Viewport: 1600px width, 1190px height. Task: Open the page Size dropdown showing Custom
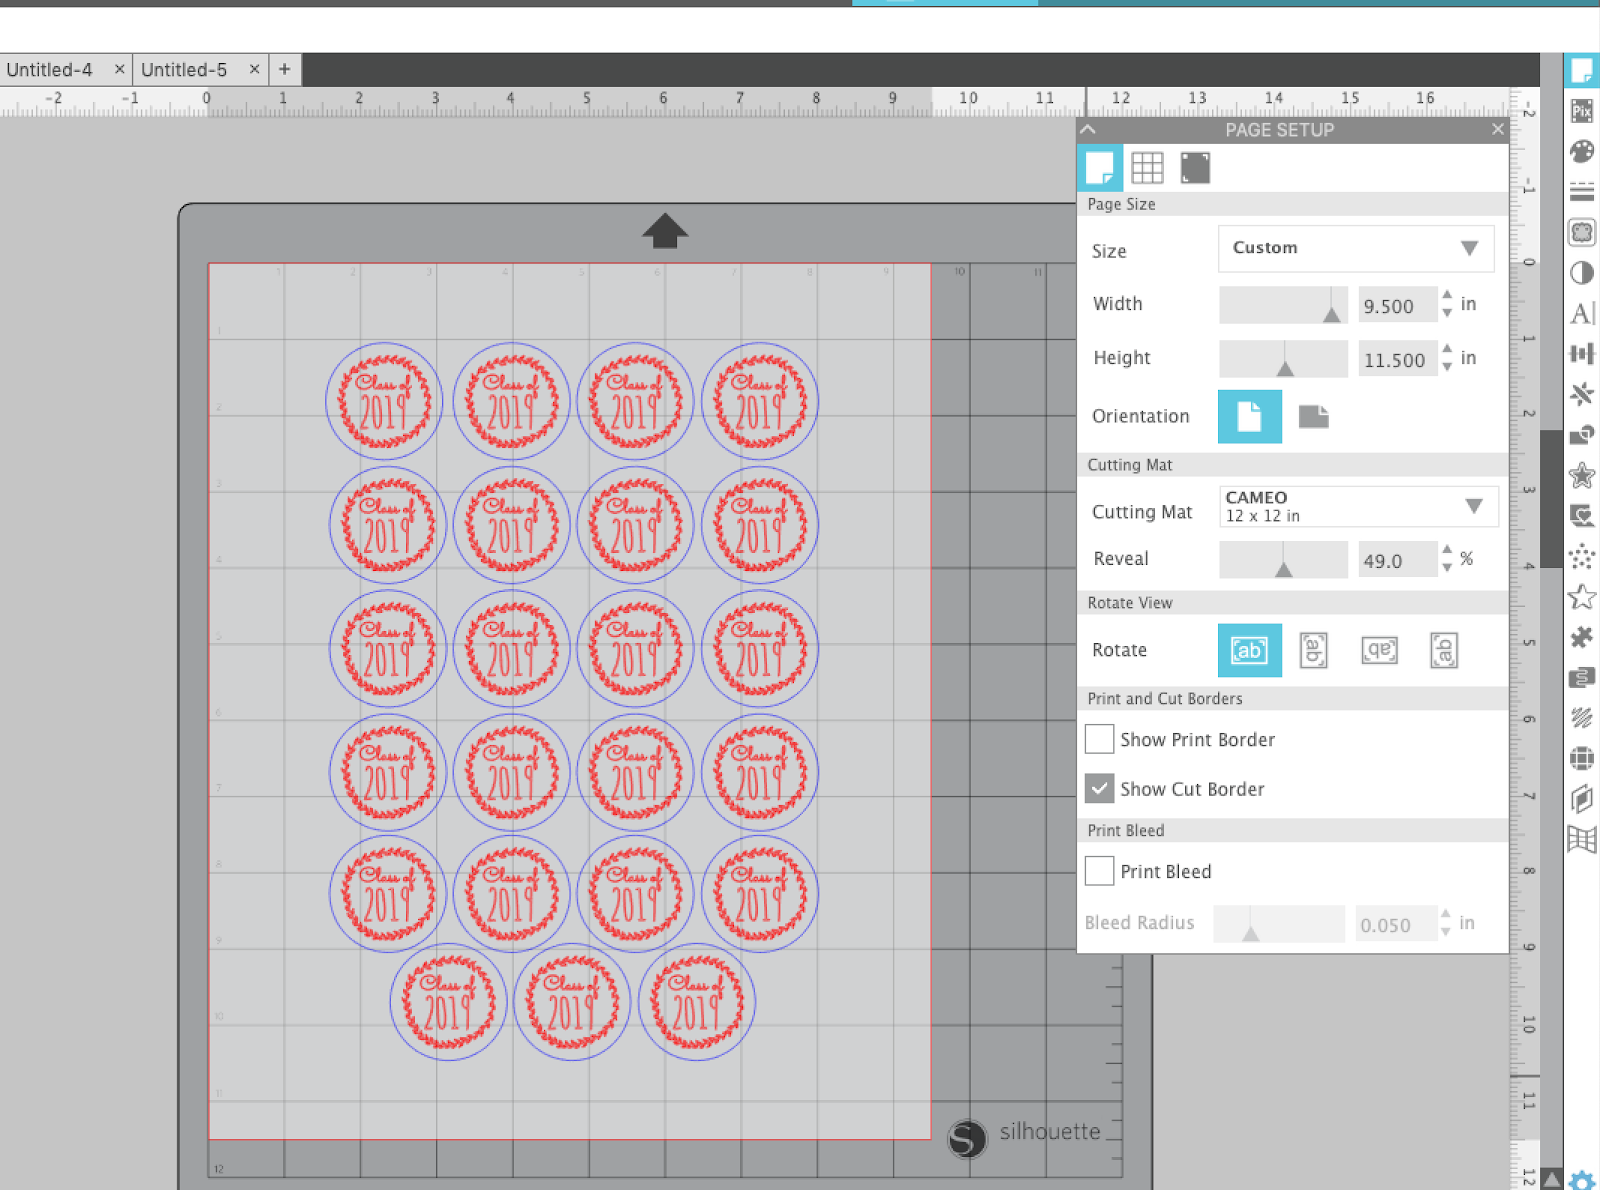pos(1356,248)
